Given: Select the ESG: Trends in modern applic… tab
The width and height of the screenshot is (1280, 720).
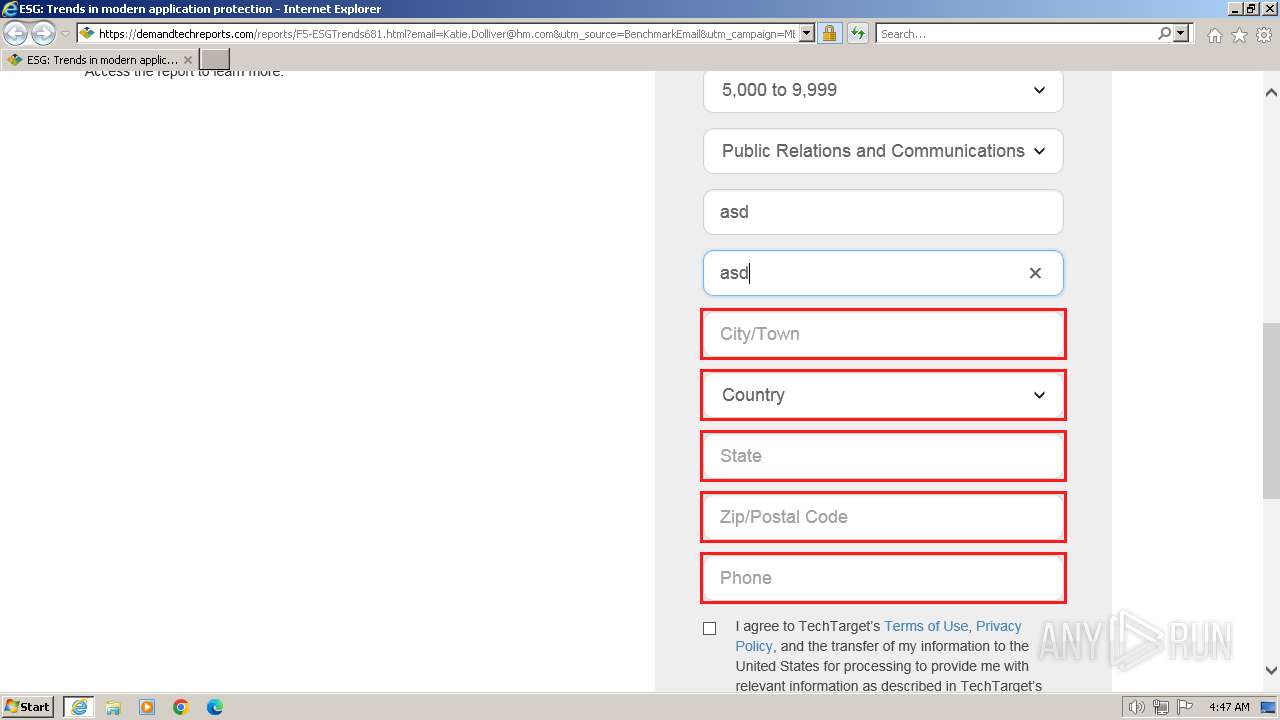Looking at the screenshot, I should [100, 60].
